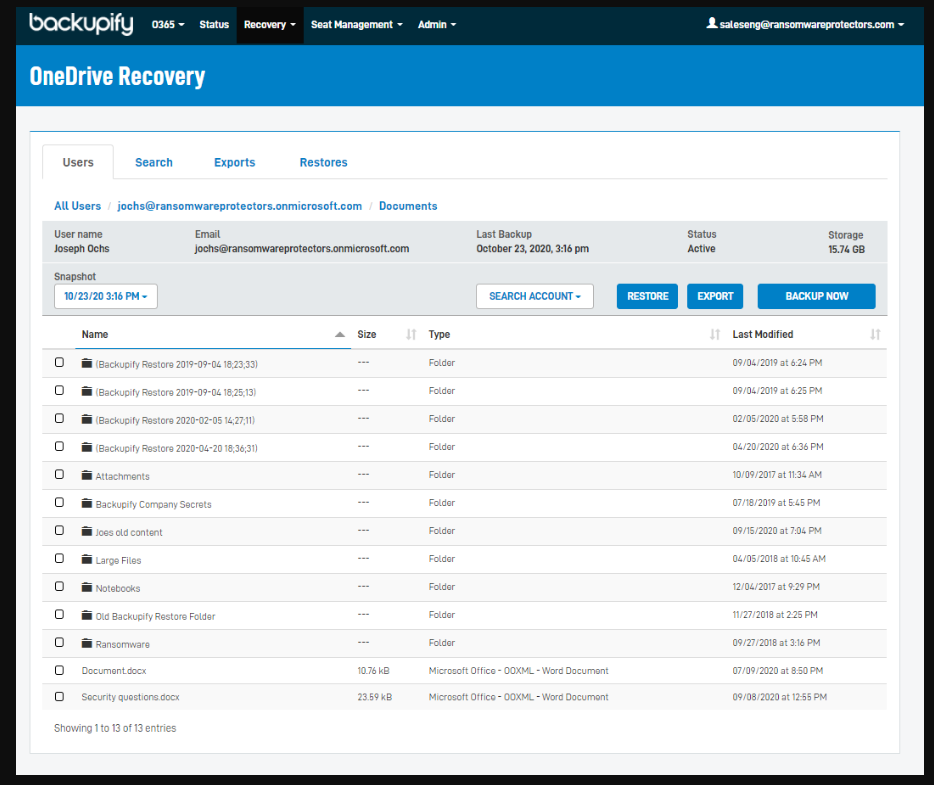Click the folder icon beside Attachments

[86, 475]
